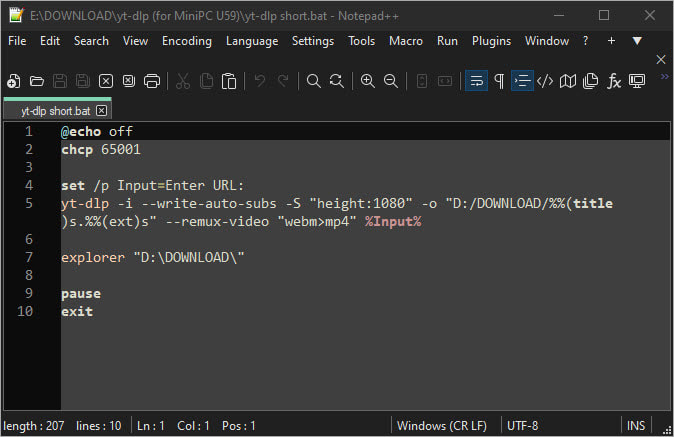Click line number 5 in margin

click(28, 203)
